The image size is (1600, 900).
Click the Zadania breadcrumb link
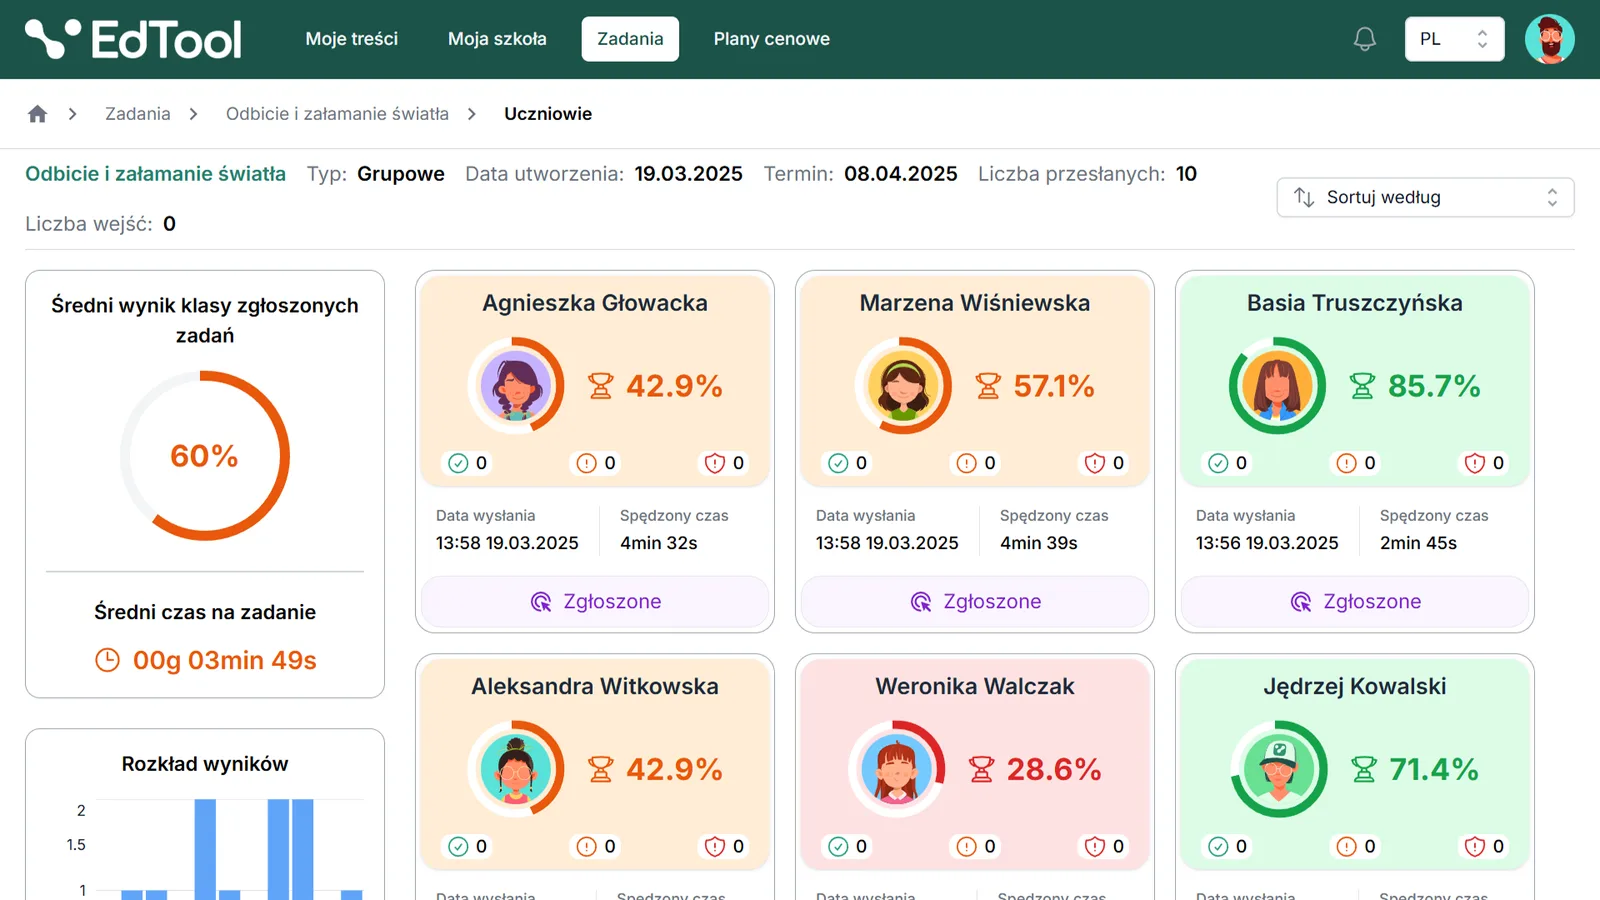pyautogui.click(x=138, y=114)
